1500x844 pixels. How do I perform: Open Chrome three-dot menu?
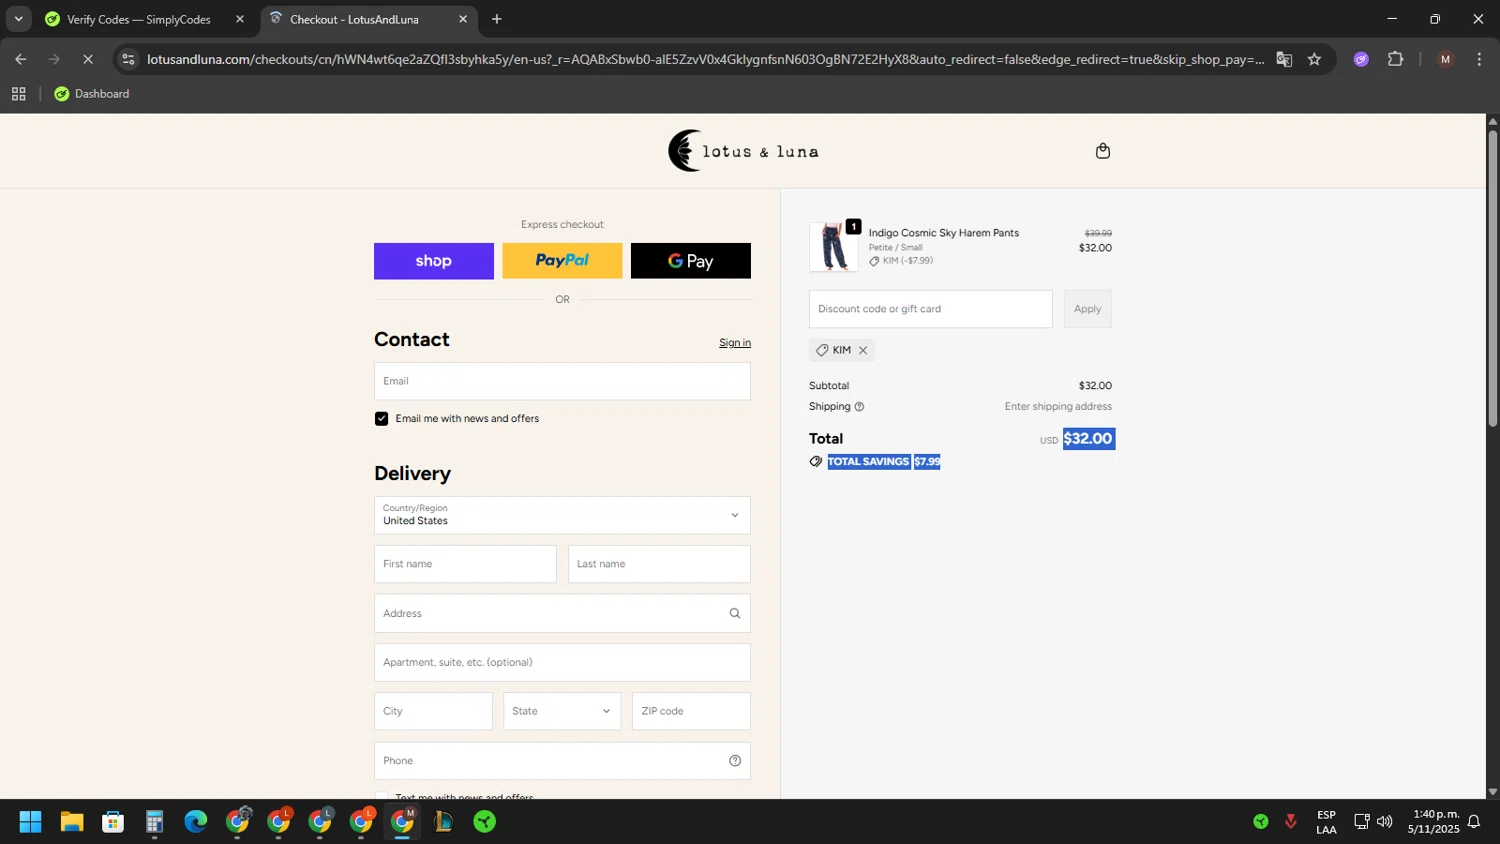pos(1479,59)
